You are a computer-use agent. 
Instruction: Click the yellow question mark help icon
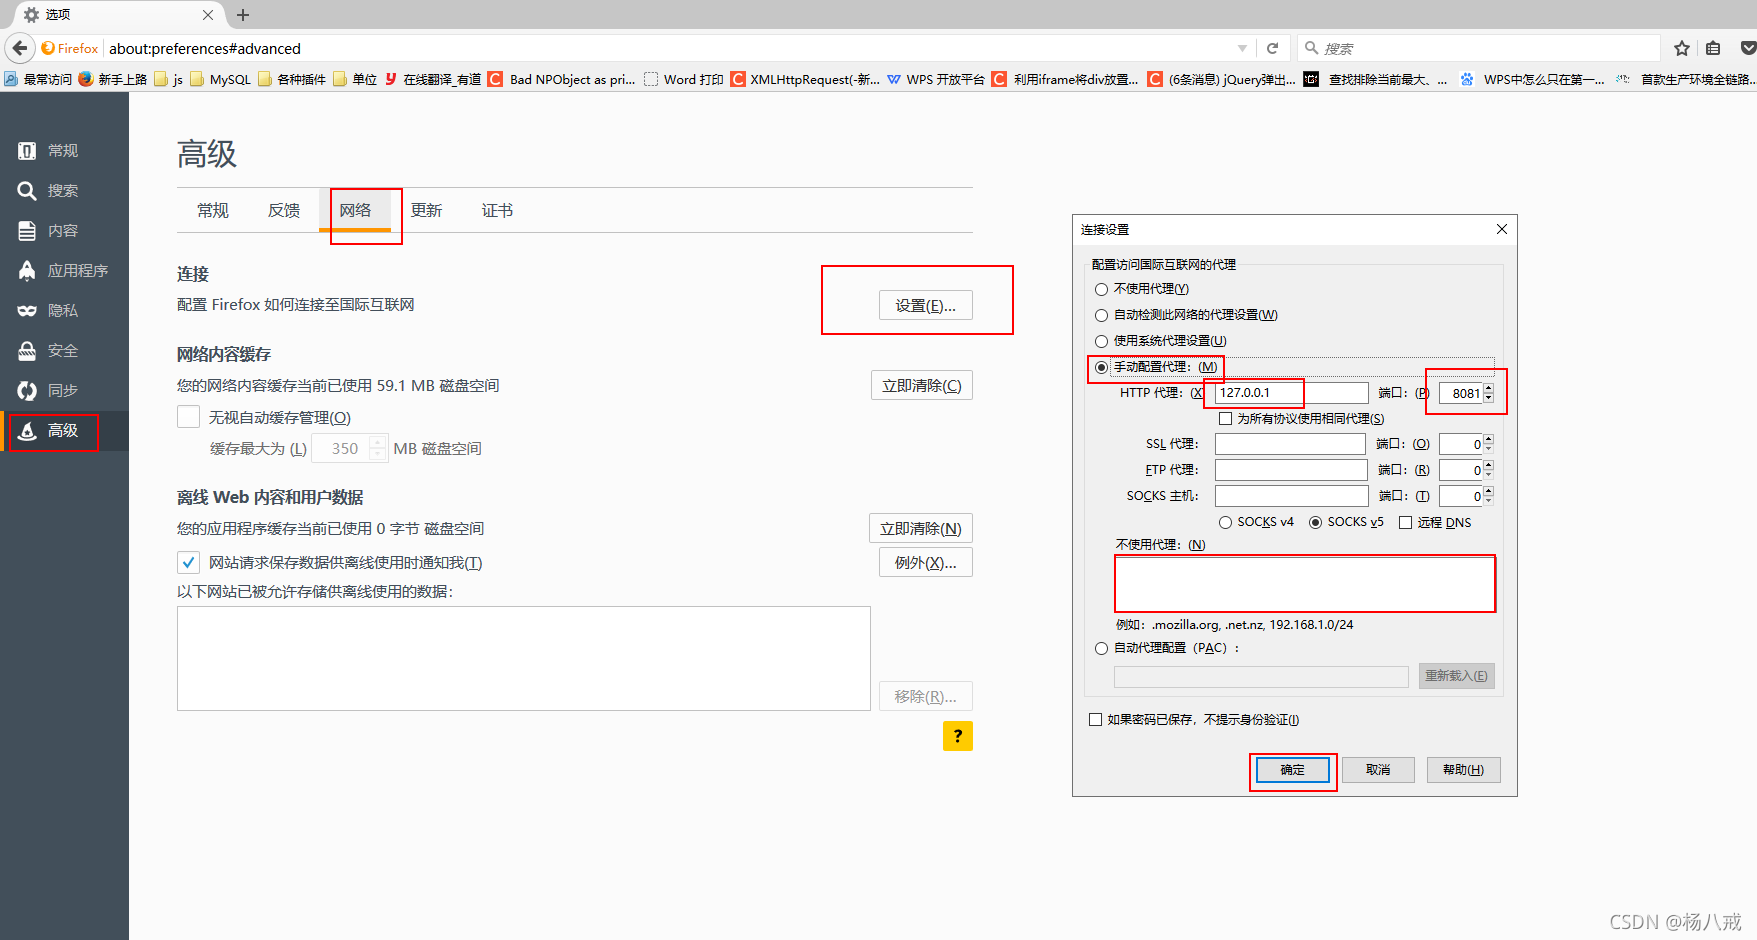pyautogui.click(x=957, y=736)
